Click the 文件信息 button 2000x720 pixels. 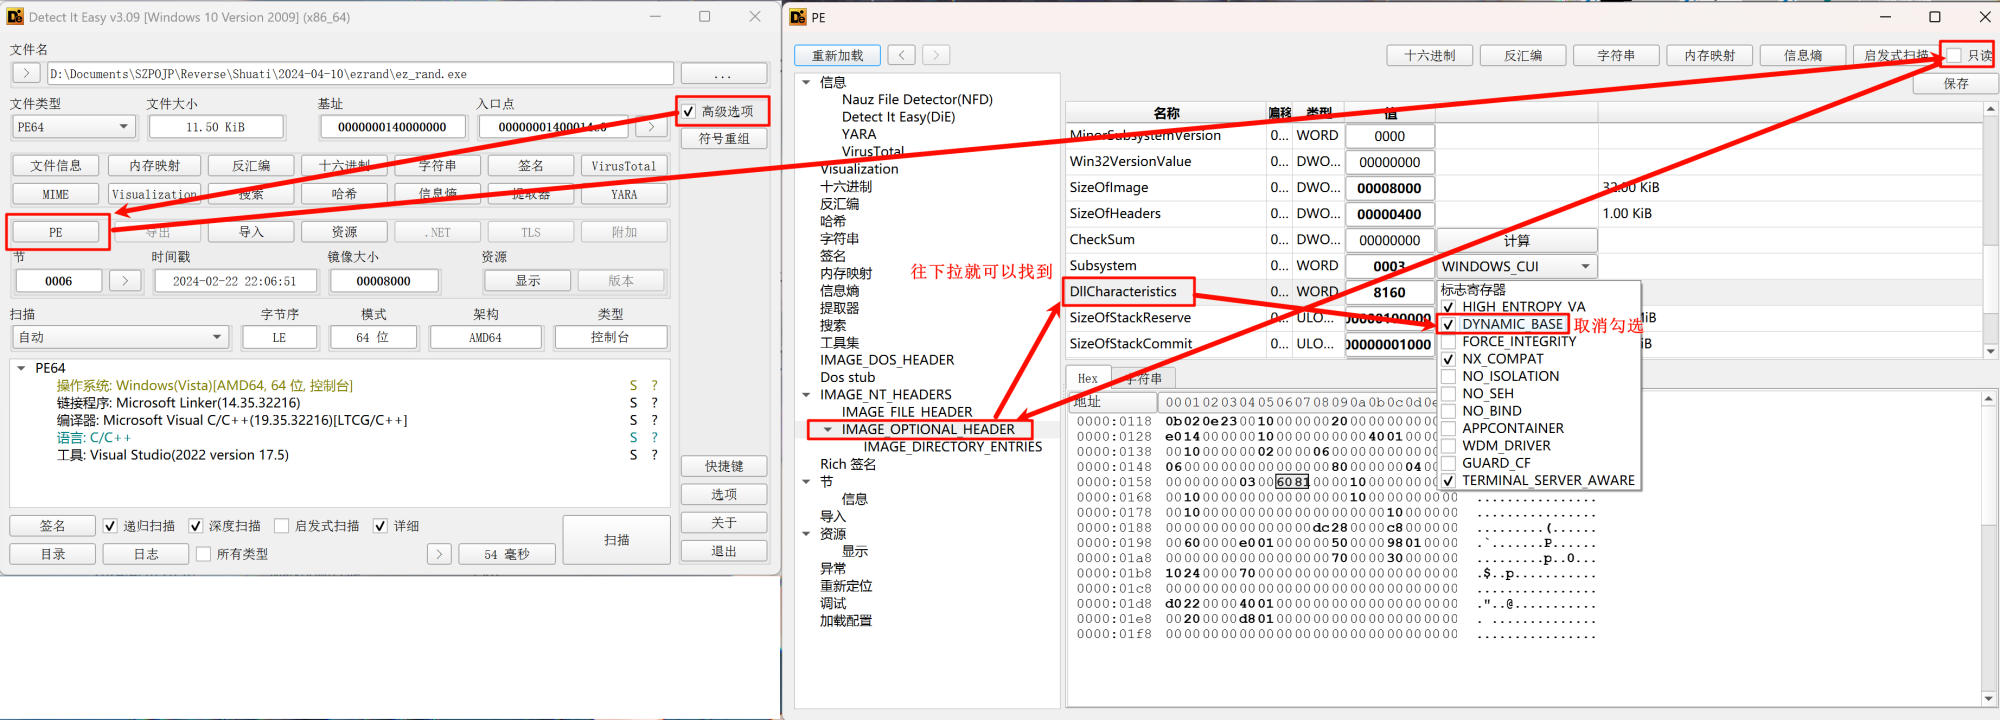pyautogui.click(x=56, y=166)
